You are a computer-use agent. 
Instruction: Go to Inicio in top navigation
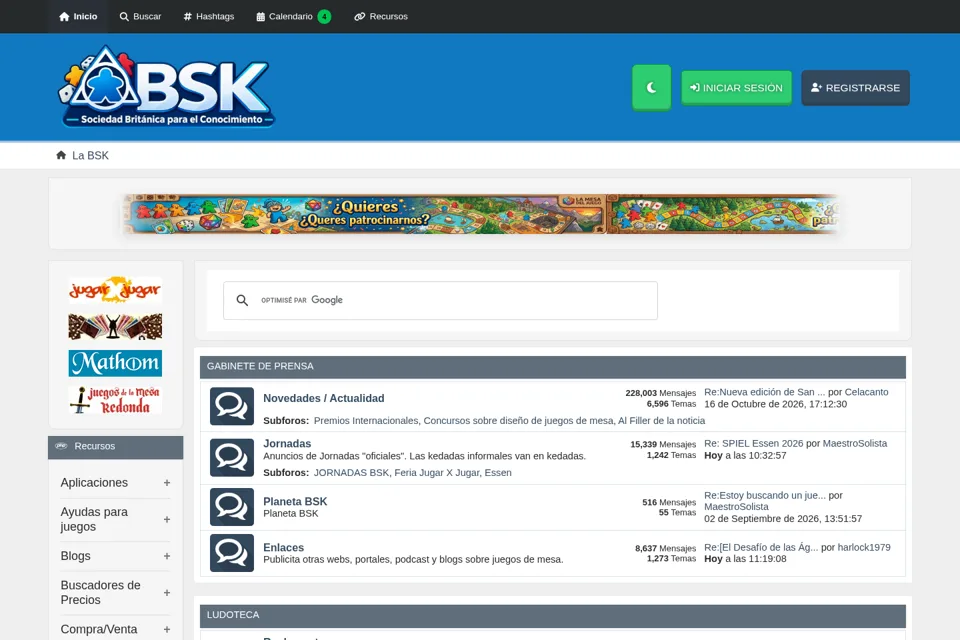coord(78,17)
